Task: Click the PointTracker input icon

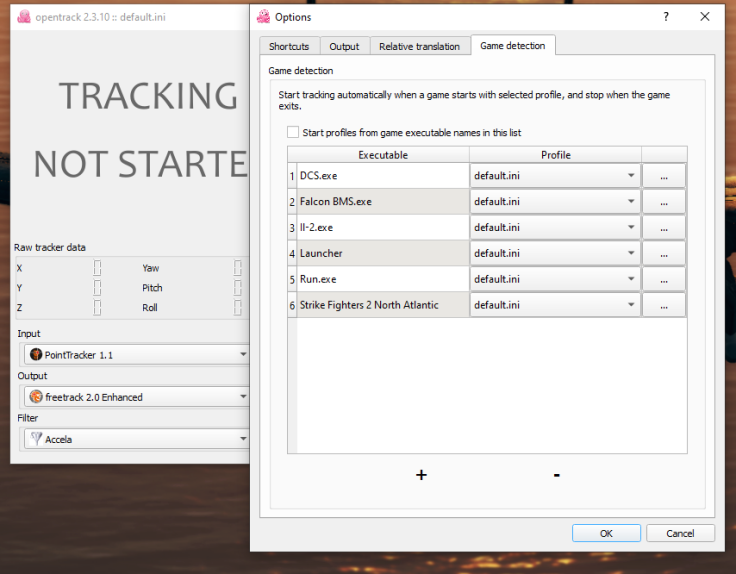Action: [36, 354]
